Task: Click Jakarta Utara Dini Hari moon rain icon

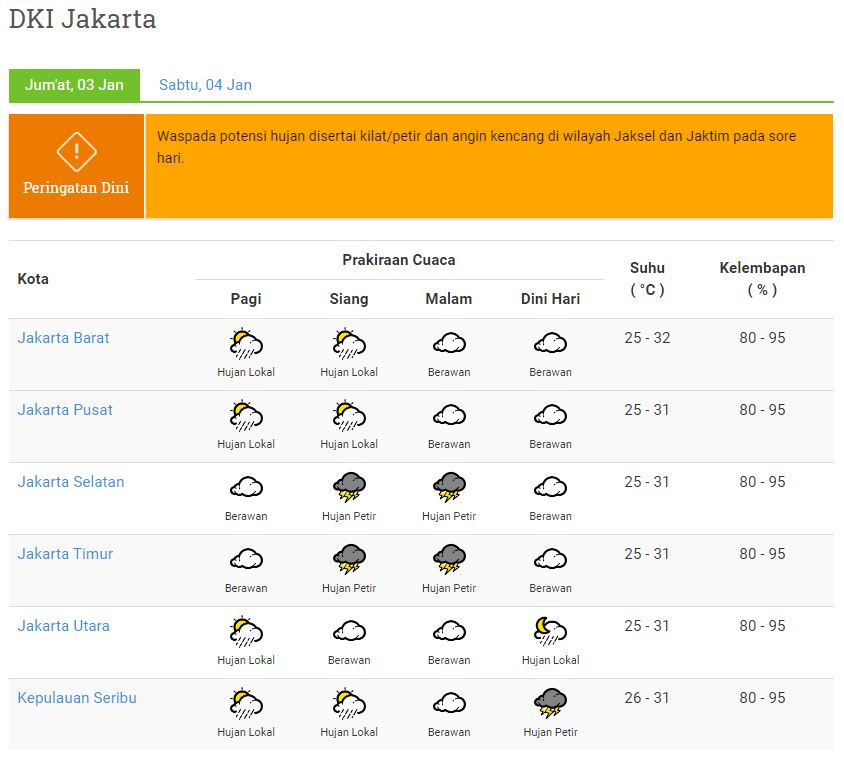Action: [x=550, y=631]
